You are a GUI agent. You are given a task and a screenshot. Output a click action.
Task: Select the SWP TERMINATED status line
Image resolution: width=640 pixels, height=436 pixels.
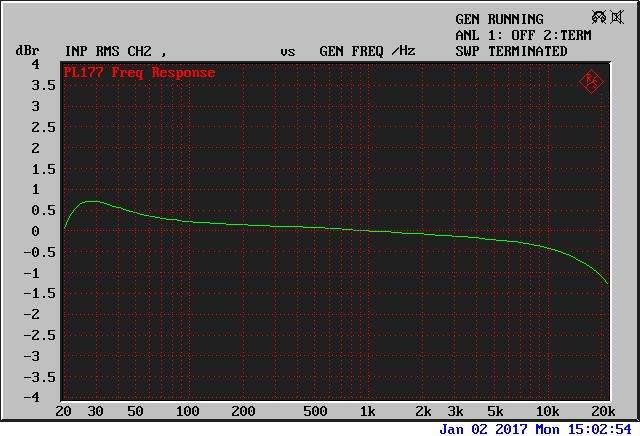click(x=511, y=51)
